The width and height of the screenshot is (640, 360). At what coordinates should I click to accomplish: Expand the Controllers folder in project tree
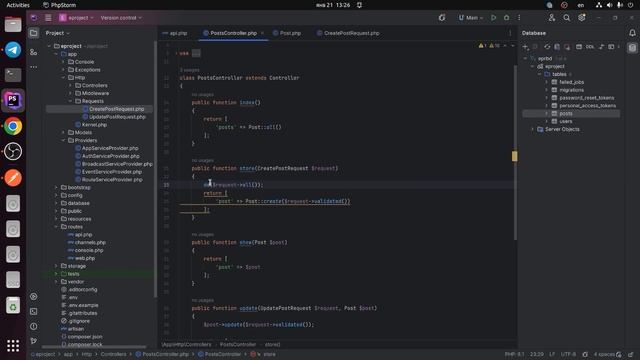click(70, 86)
